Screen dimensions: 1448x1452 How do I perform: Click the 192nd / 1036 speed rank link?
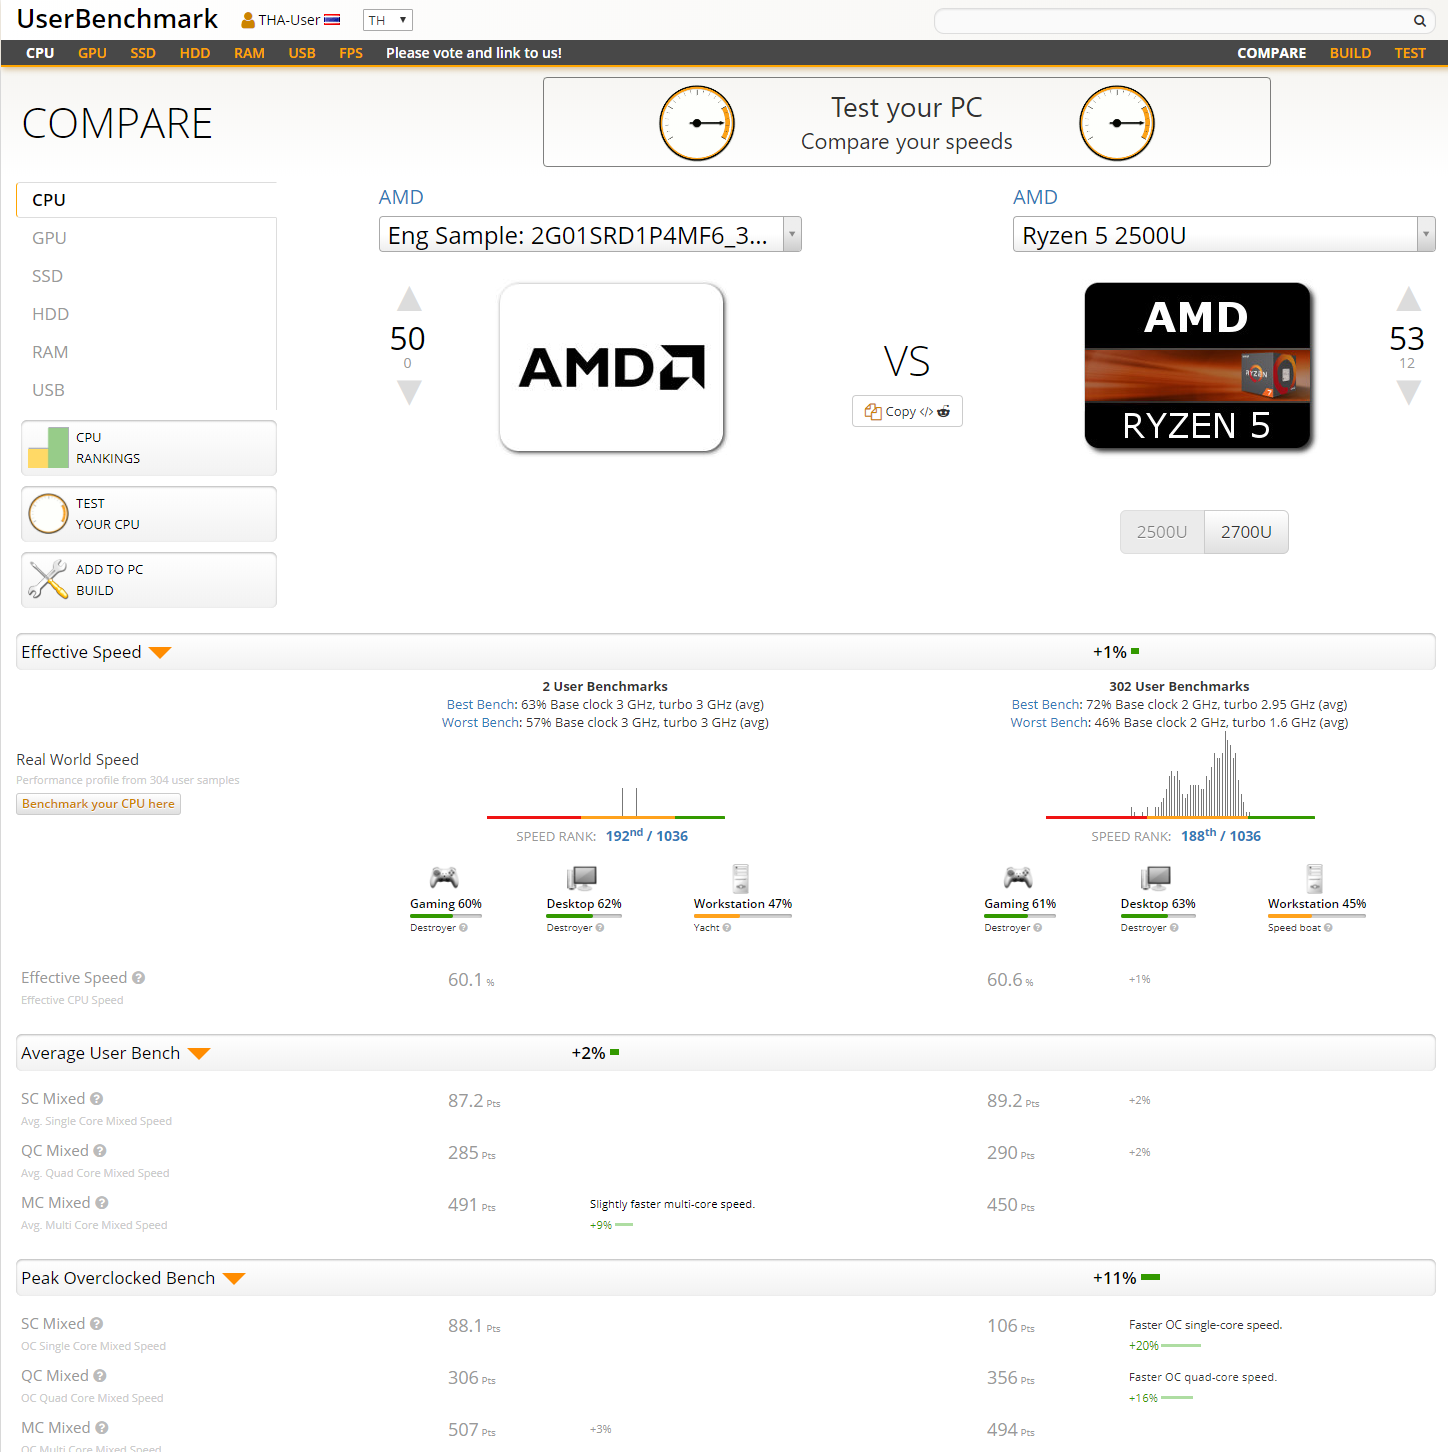coord(647,836)
